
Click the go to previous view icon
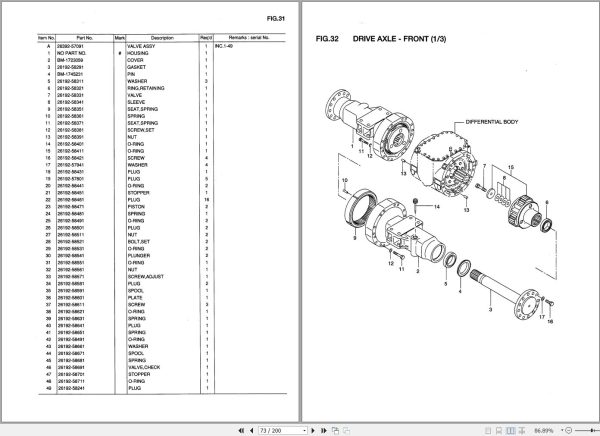point(335,430)
